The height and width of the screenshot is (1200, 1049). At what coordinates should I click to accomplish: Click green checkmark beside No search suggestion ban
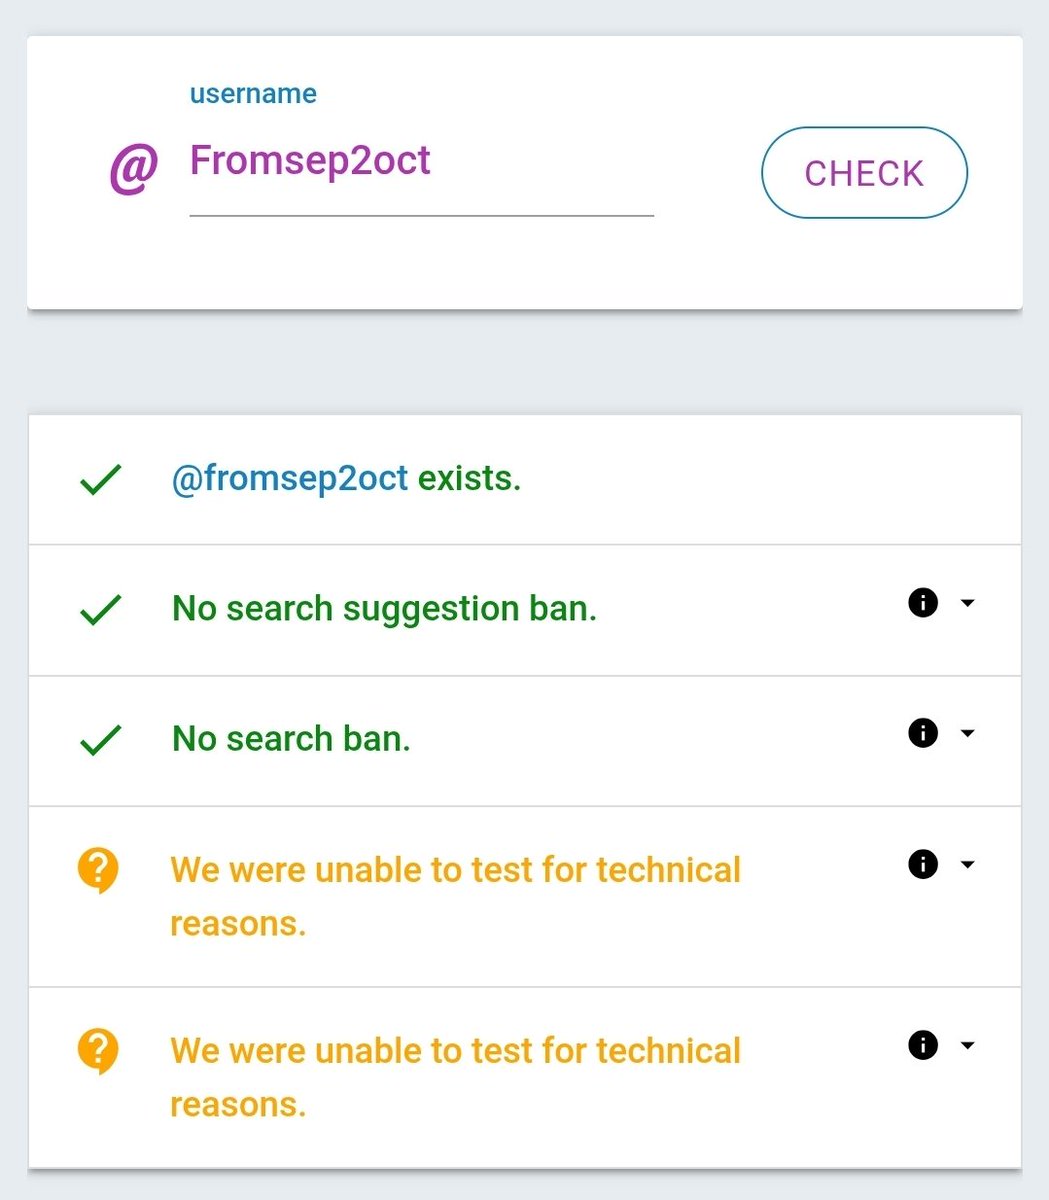tap(100, 609)
